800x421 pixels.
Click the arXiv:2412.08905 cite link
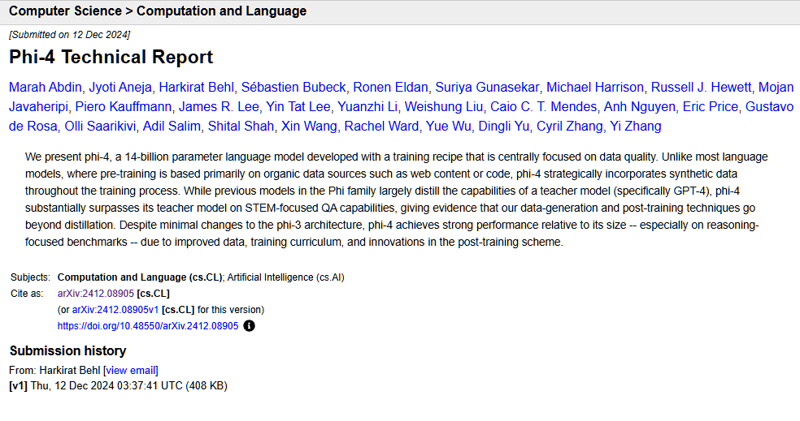[x=95, y=293]
